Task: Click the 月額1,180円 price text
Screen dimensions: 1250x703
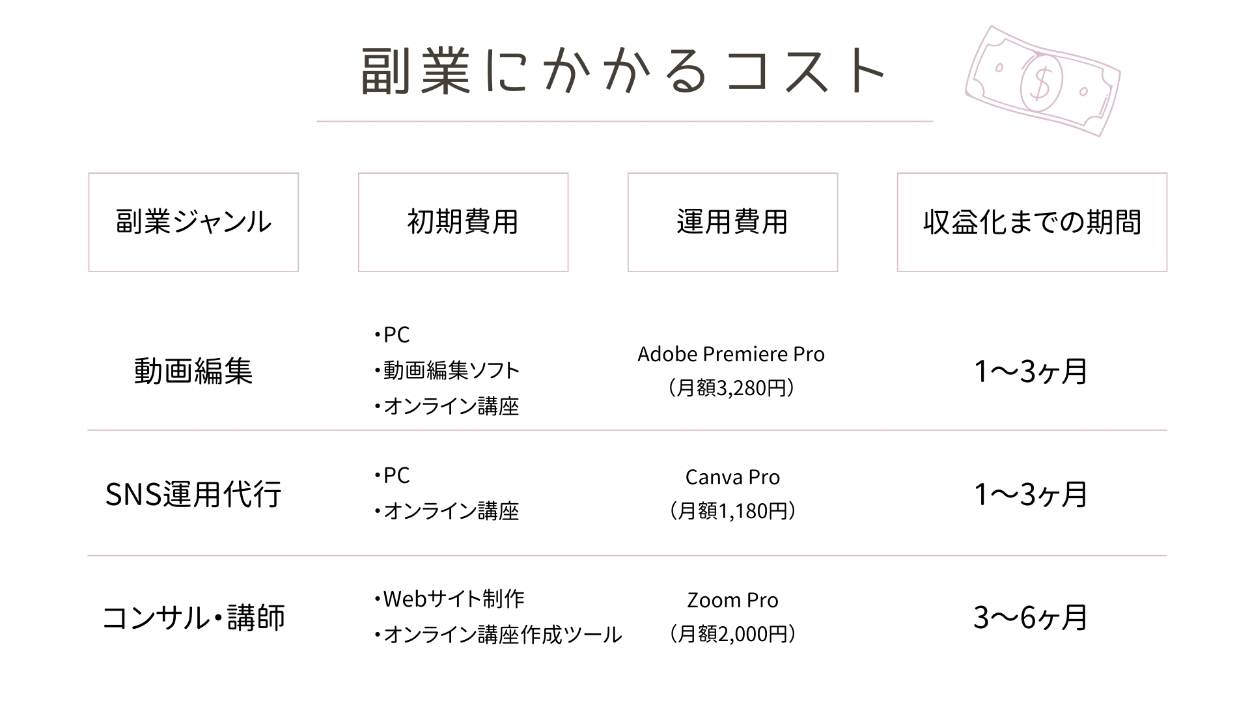Action: point(732,512)
